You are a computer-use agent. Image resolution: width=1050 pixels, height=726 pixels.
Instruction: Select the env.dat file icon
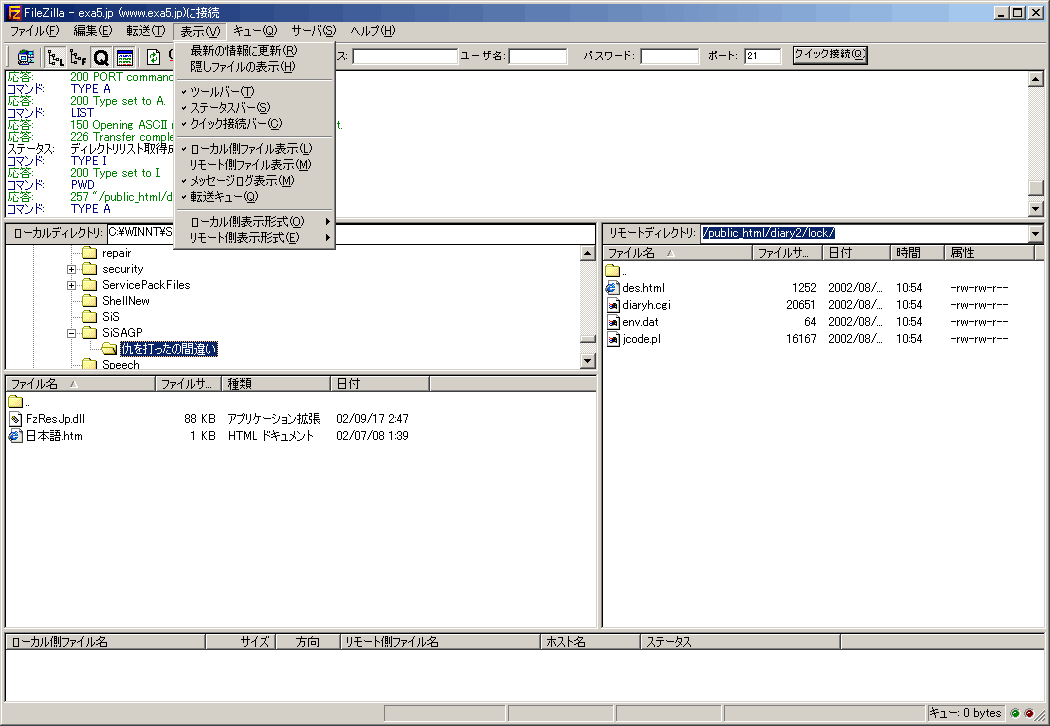[x=612, y=322]
